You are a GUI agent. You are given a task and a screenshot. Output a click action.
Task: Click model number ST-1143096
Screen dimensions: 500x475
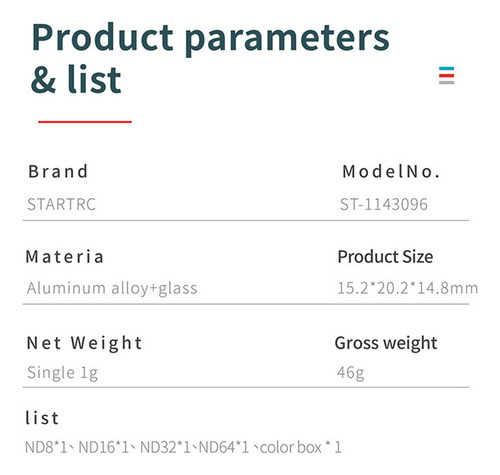384,204
